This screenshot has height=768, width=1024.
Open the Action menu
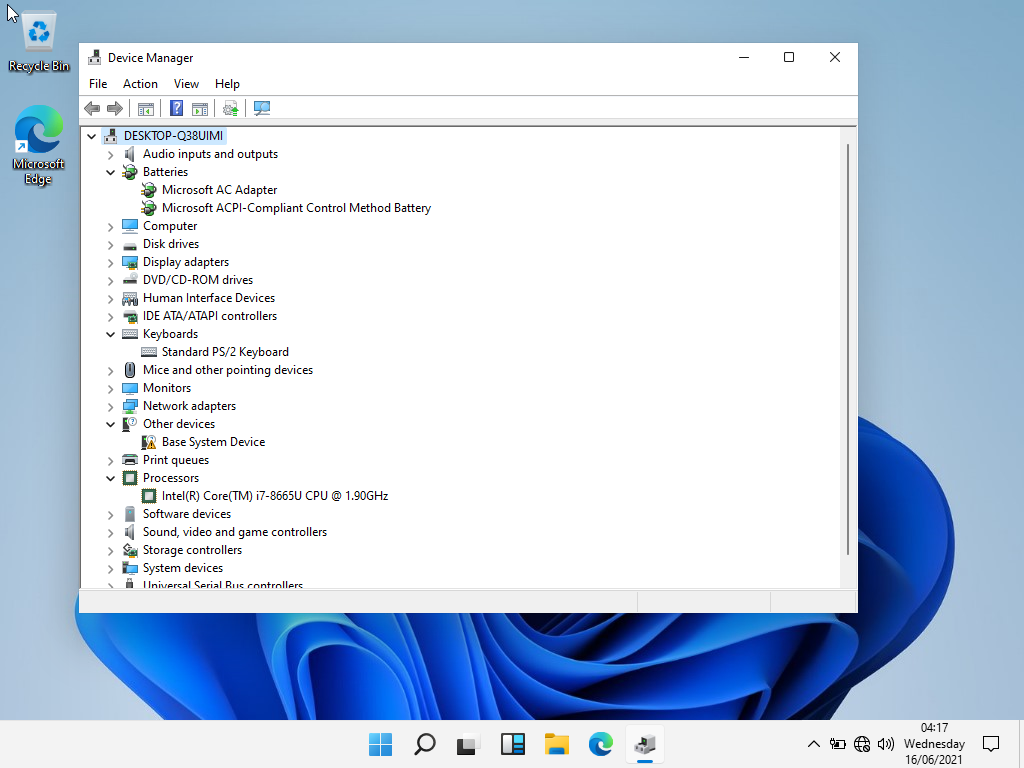tap(140, 84)
